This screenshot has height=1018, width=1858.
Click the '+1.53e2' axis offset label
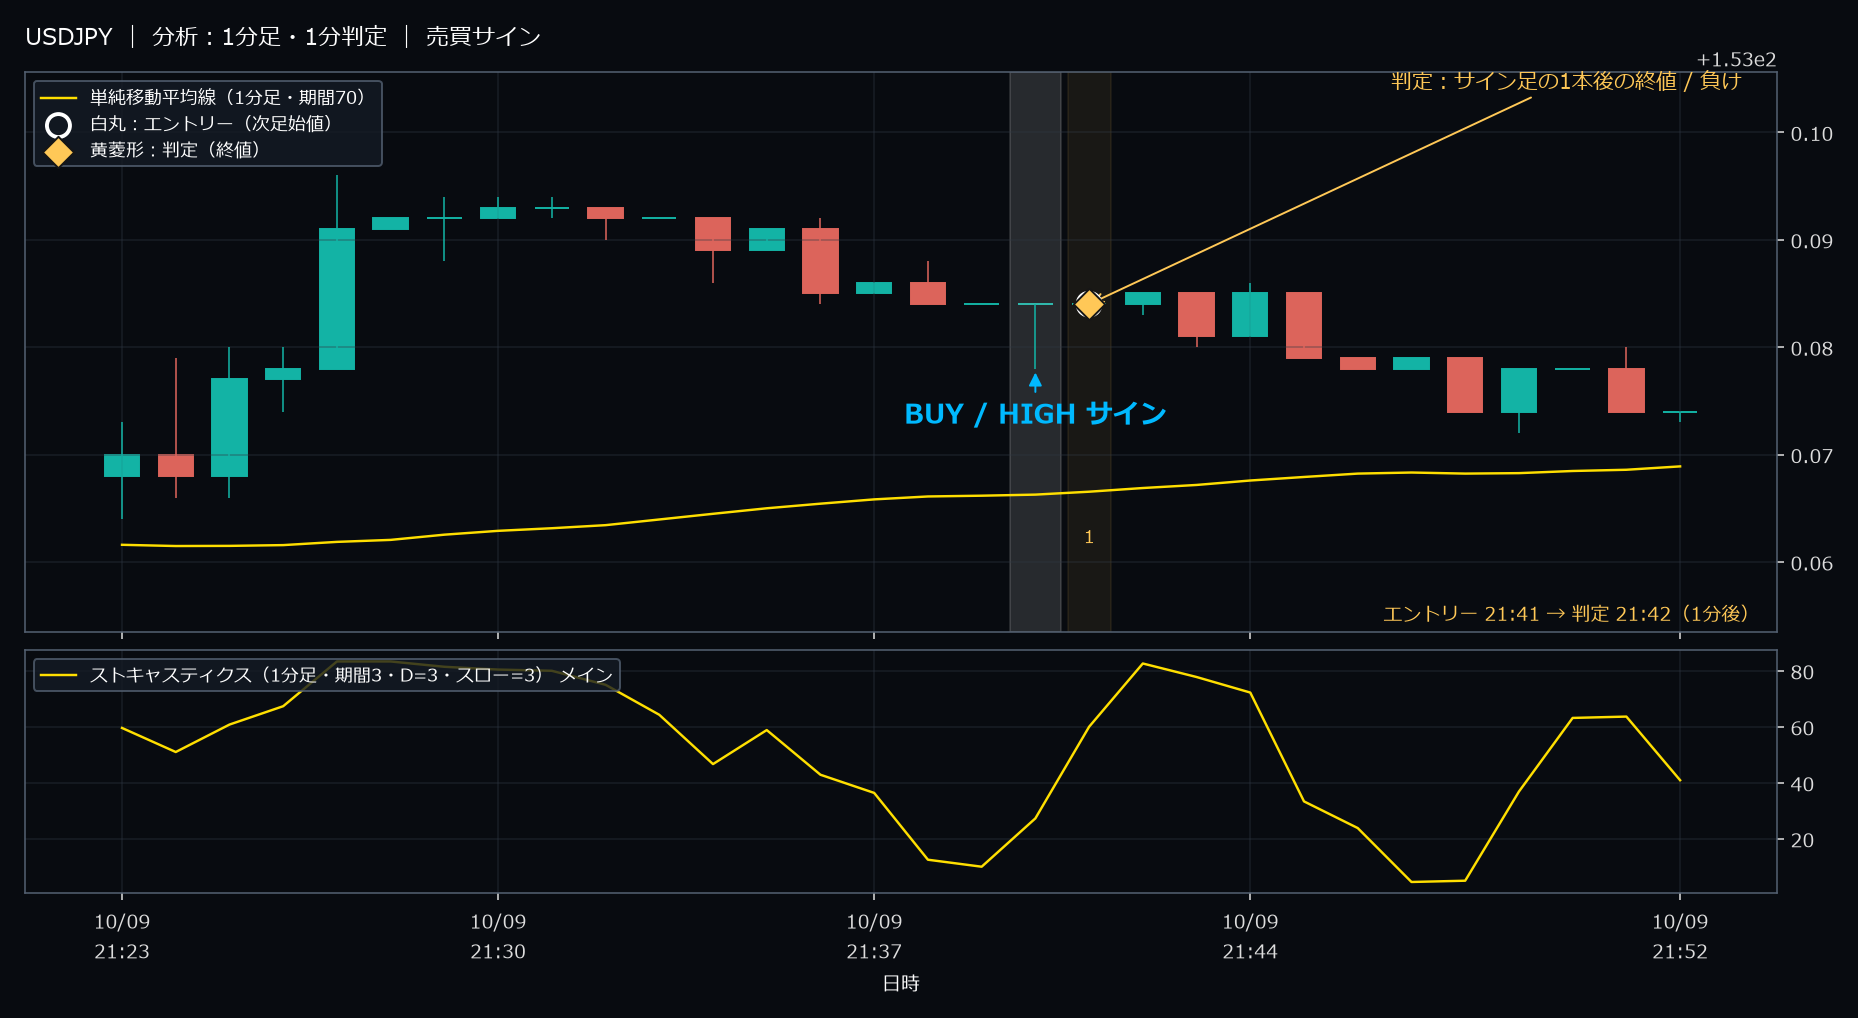tap(1736, 60)
